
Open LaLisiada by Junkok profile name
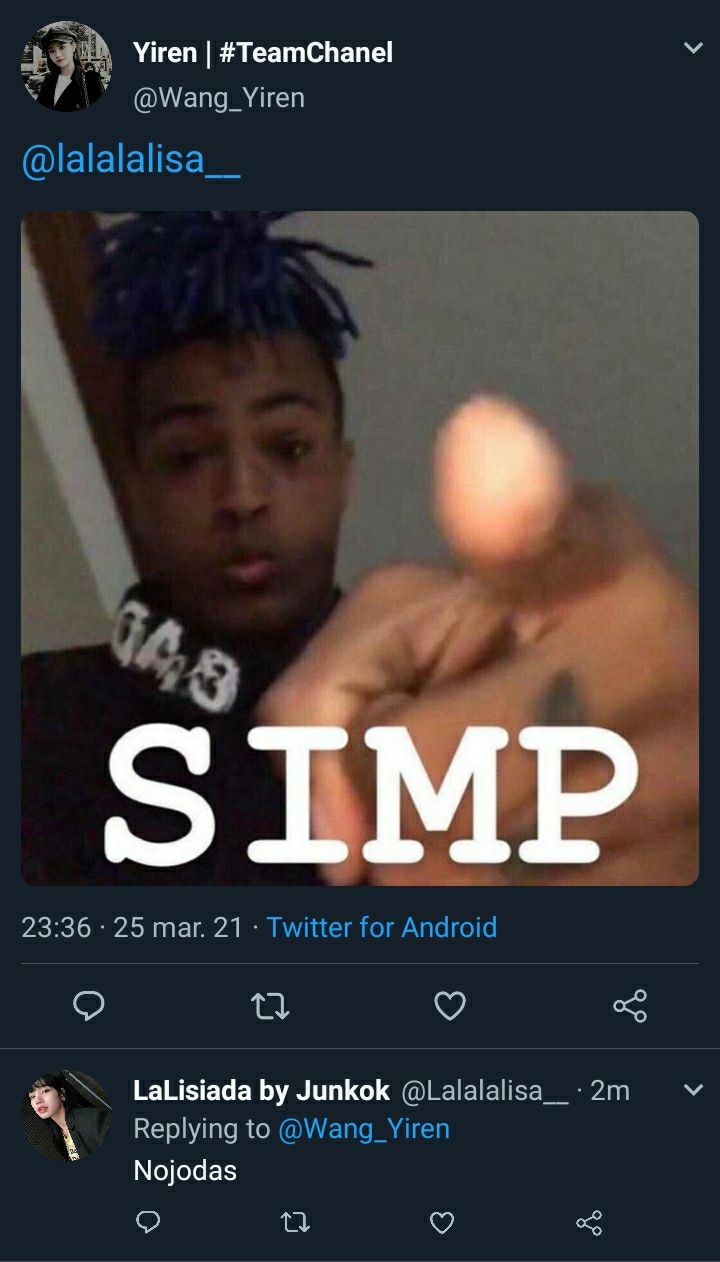click(262, 1091)
